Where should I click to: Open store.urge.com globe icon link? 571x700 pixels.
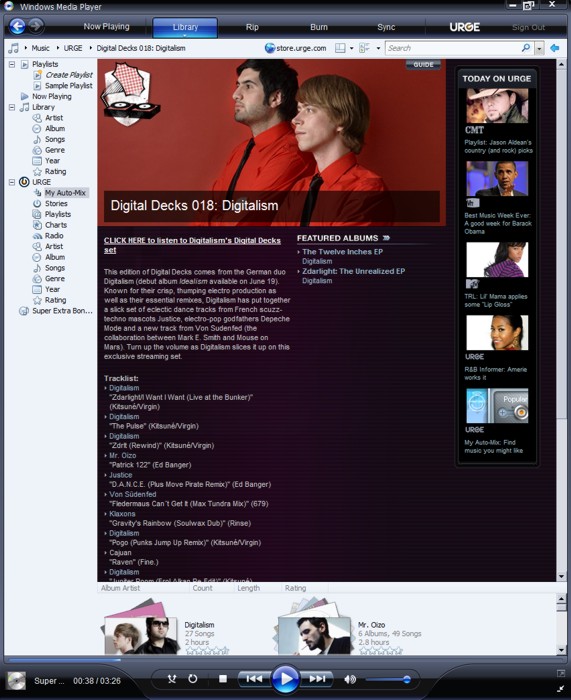[x=270, y=48]
